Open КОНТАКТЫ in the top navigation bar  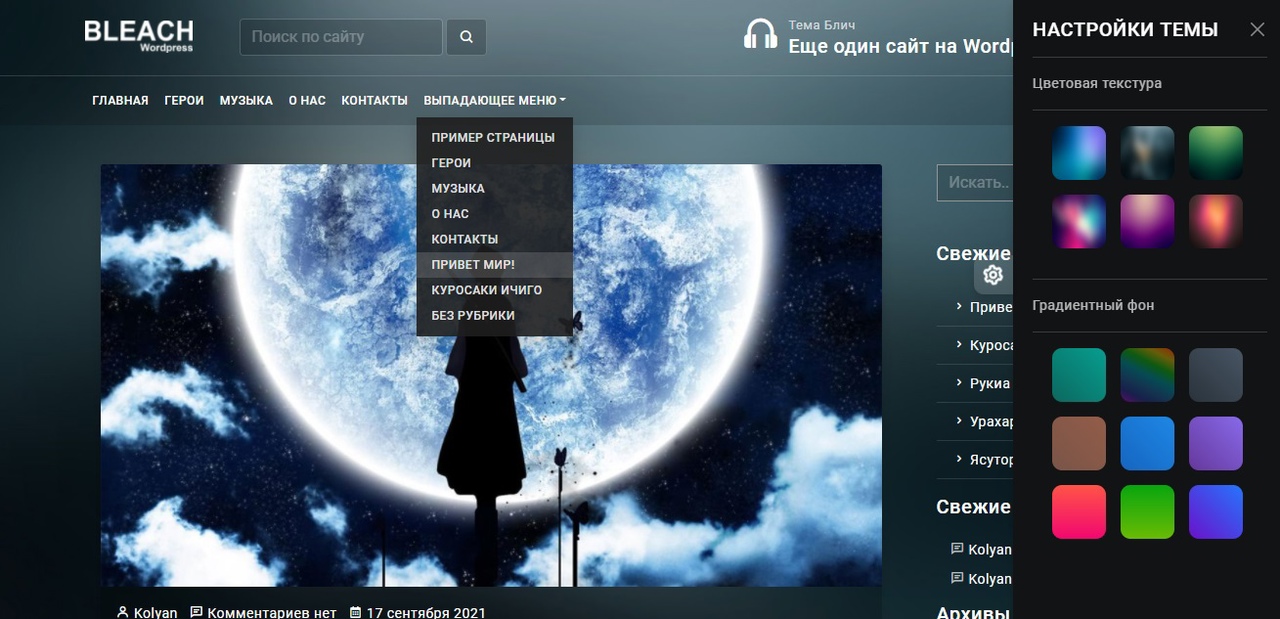click(x=374, y=100)
